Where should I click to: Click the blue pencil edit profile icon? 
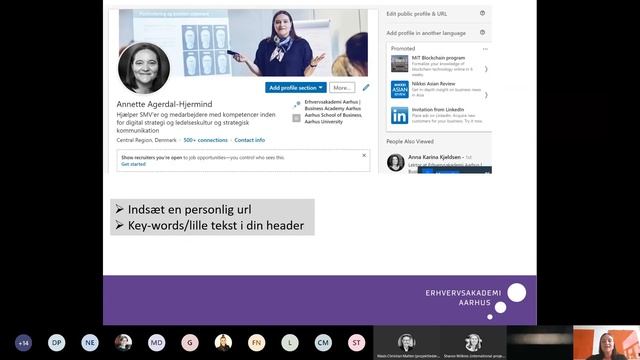click(366, 87)
